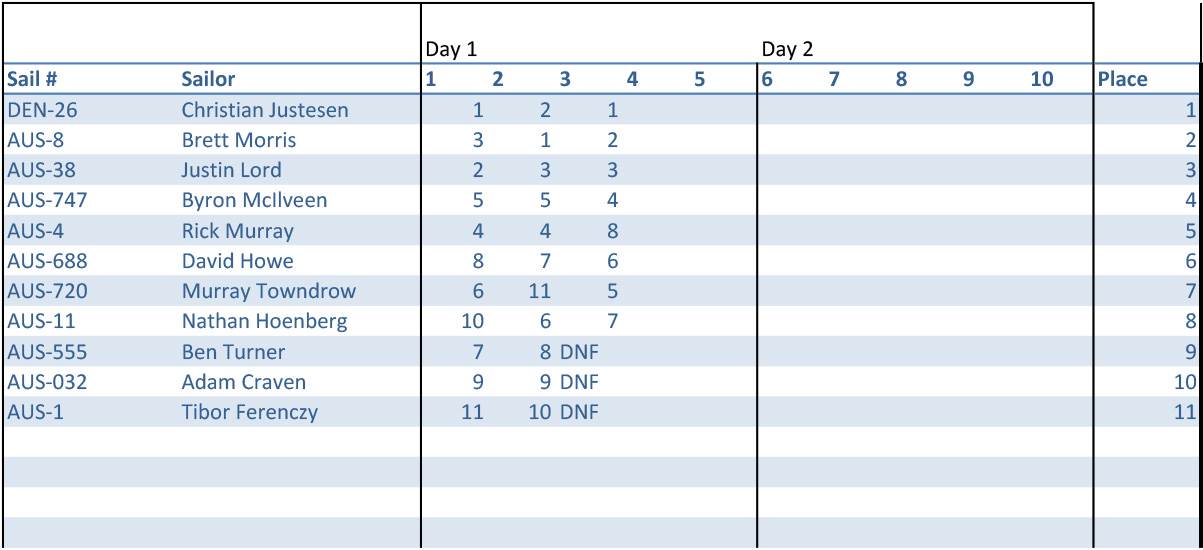Screen dimensions: 1203x550
Task: Click the Sailor column header
Action: [208, 79]
